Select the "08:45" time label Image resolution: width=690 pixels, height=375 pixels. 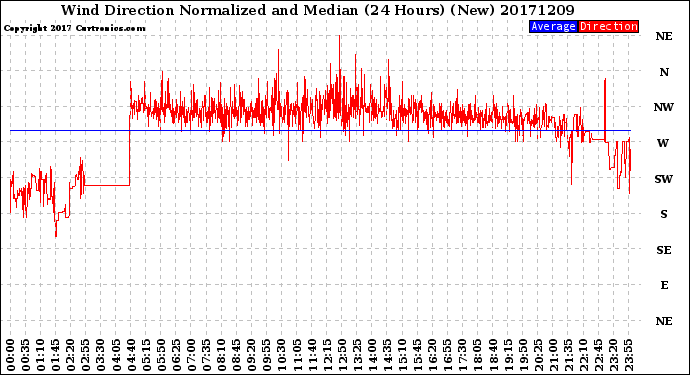point(237,355)
